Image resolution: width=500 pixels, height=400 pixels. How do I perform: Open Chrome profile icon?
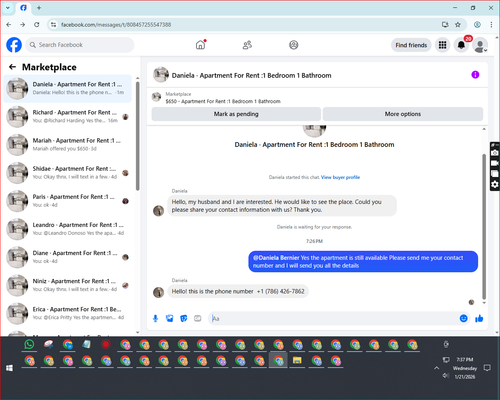point(477,24)
